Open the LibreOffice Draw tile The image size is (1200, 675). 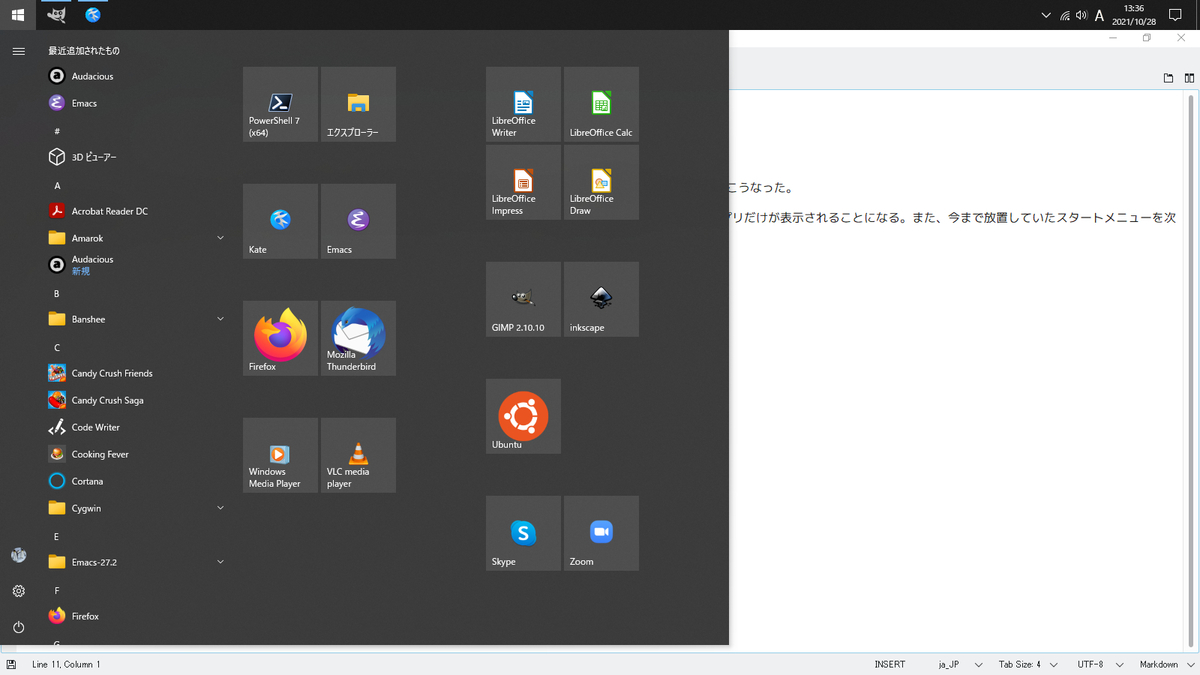click(x=601, y=182)
